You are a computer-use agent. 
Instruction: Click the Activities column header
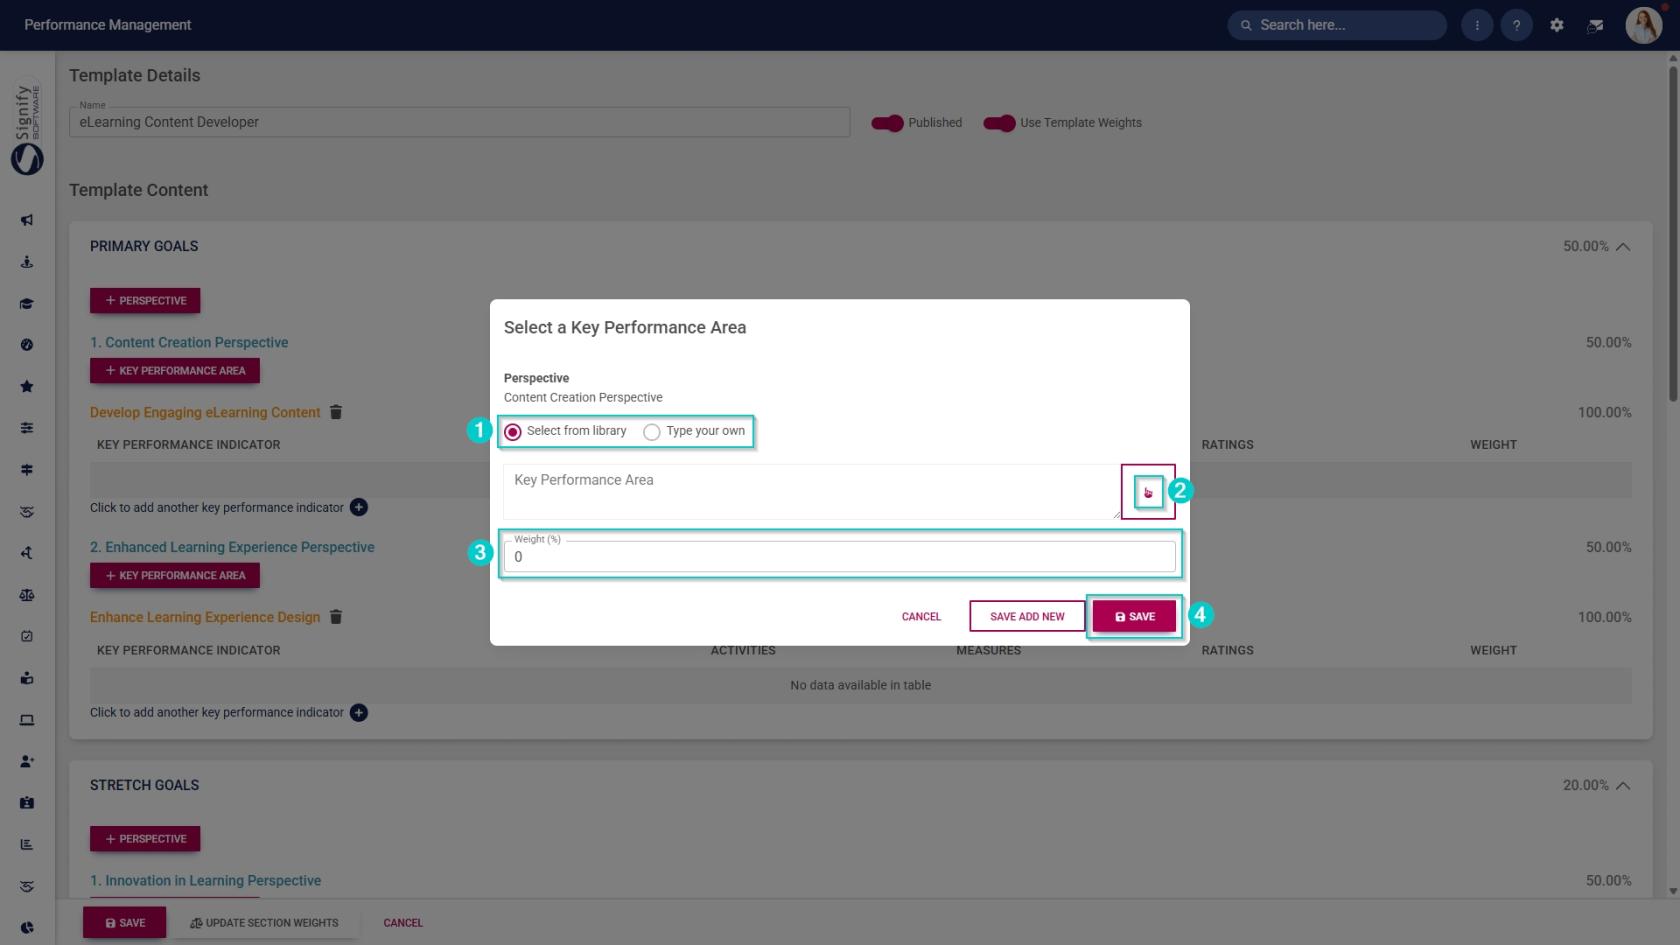point(743,650)
